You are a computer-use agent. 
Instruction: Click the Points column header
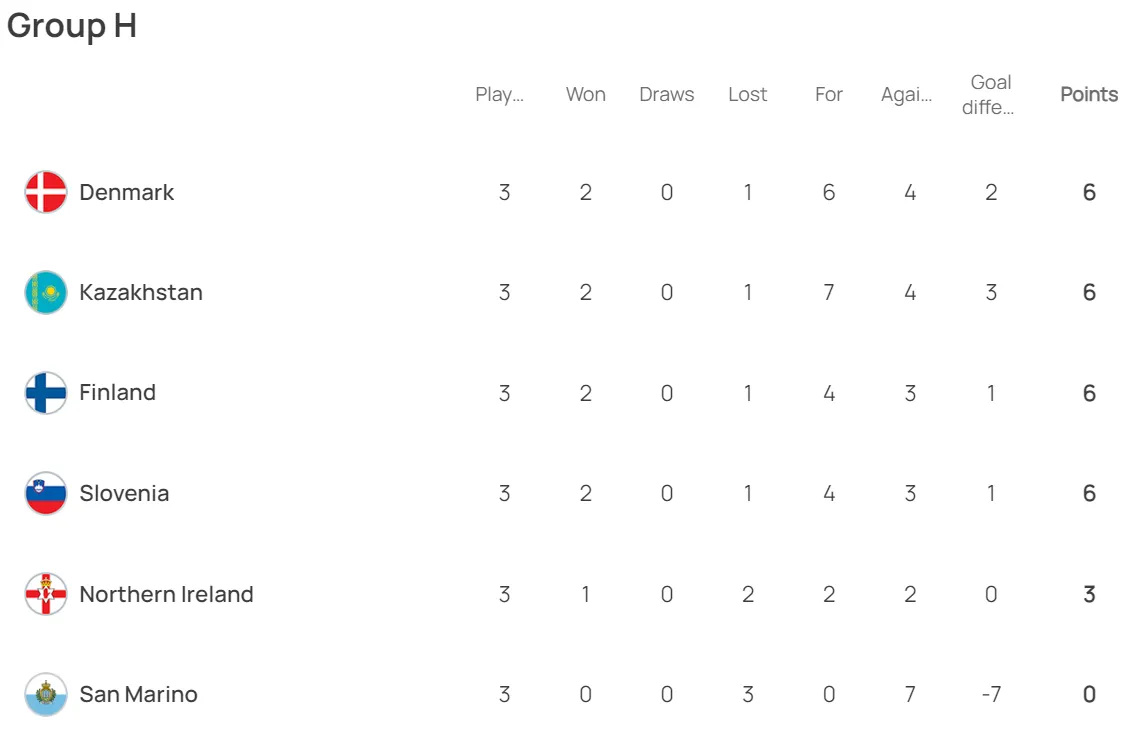click(1089, 95)
